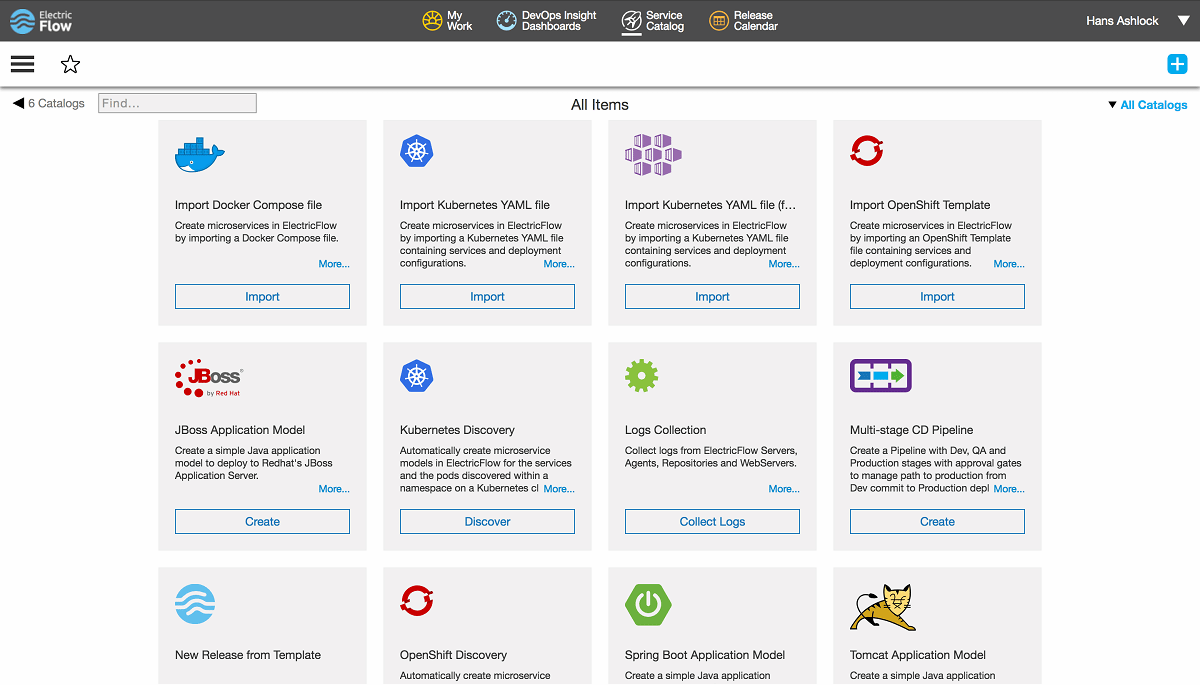Screen dimensions: 1200x685
Task: Click the ElectricFlow wave icon on New Release card
Action: tap(195, 604)
